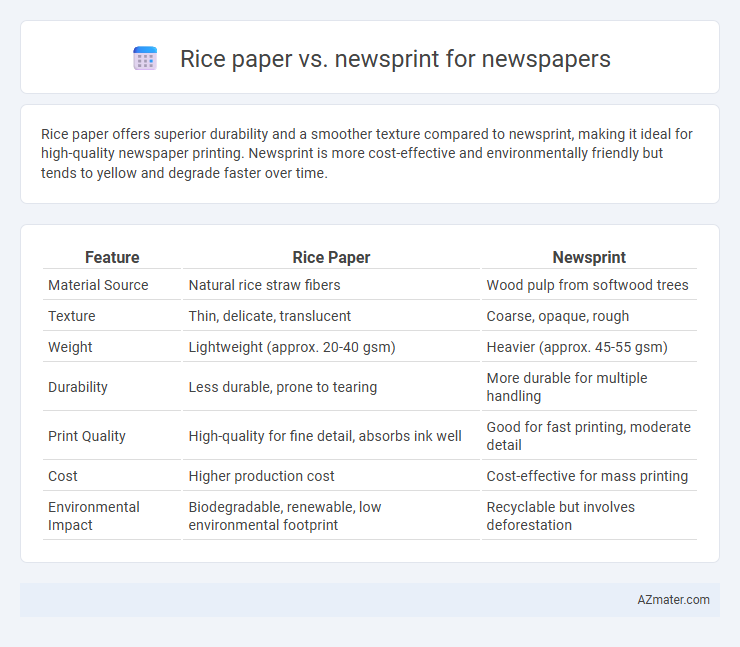Viewport: 740px width, 647px height.
Task: Click the summary paragraph beginning 'Rice paper offers'
Action: pyautogui.click(x=367, y=153)
